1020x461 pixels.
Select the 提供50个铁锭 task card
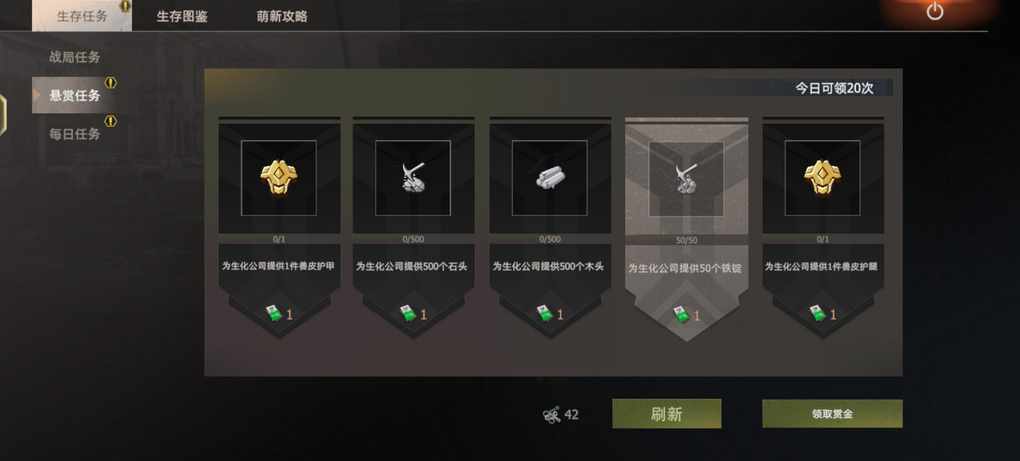(686, 229)
